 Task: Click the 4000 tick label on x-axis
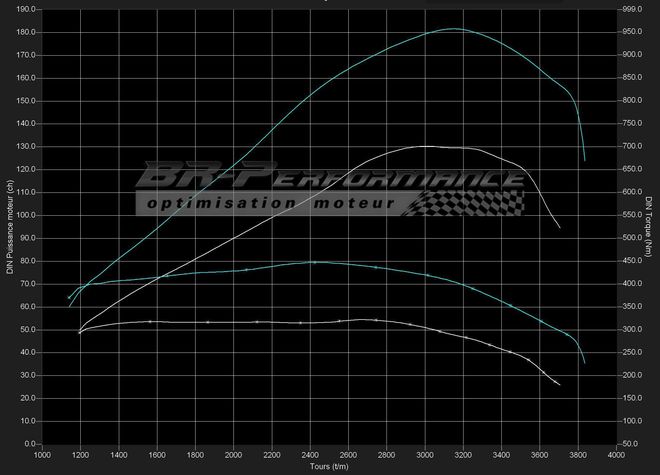pyautogui.click(x=617, y=455)
